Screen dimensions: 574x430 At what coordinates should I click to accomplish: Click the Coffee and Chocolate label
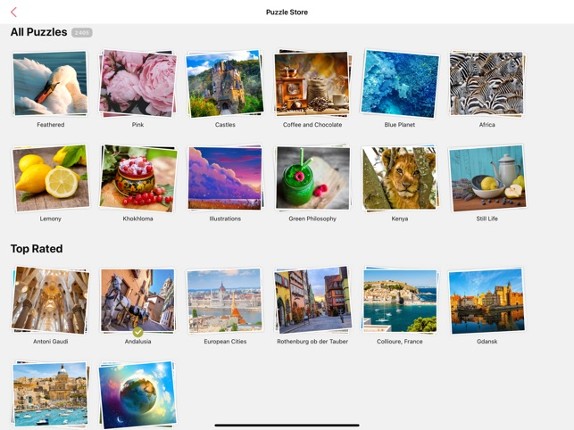pyautogui.click(x=312, y=125)
